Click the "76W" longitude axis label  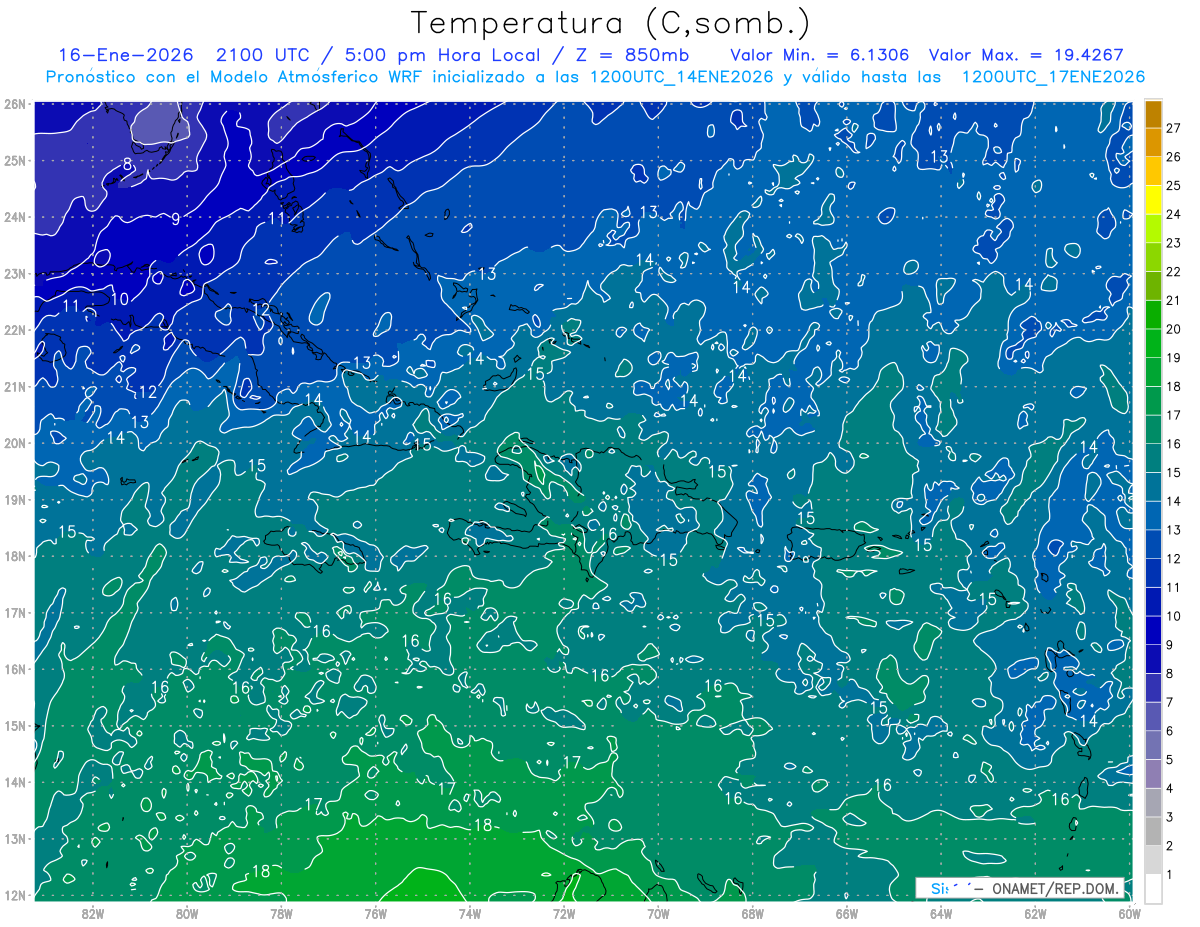pos(375,913)
